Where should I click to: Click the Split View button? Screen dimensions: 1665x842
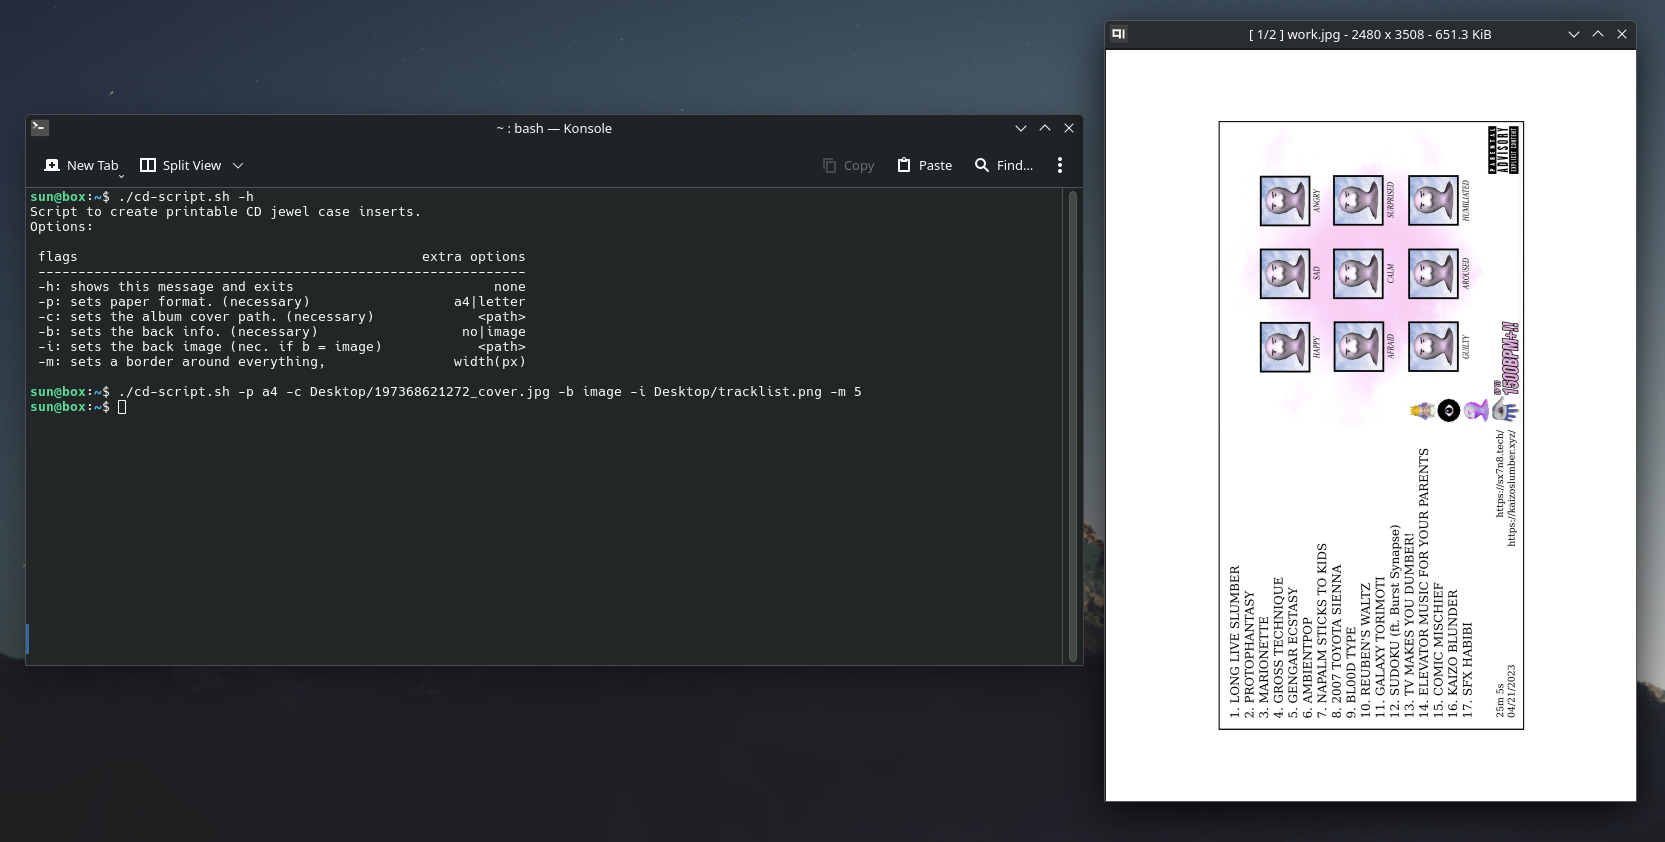[181, 165]
